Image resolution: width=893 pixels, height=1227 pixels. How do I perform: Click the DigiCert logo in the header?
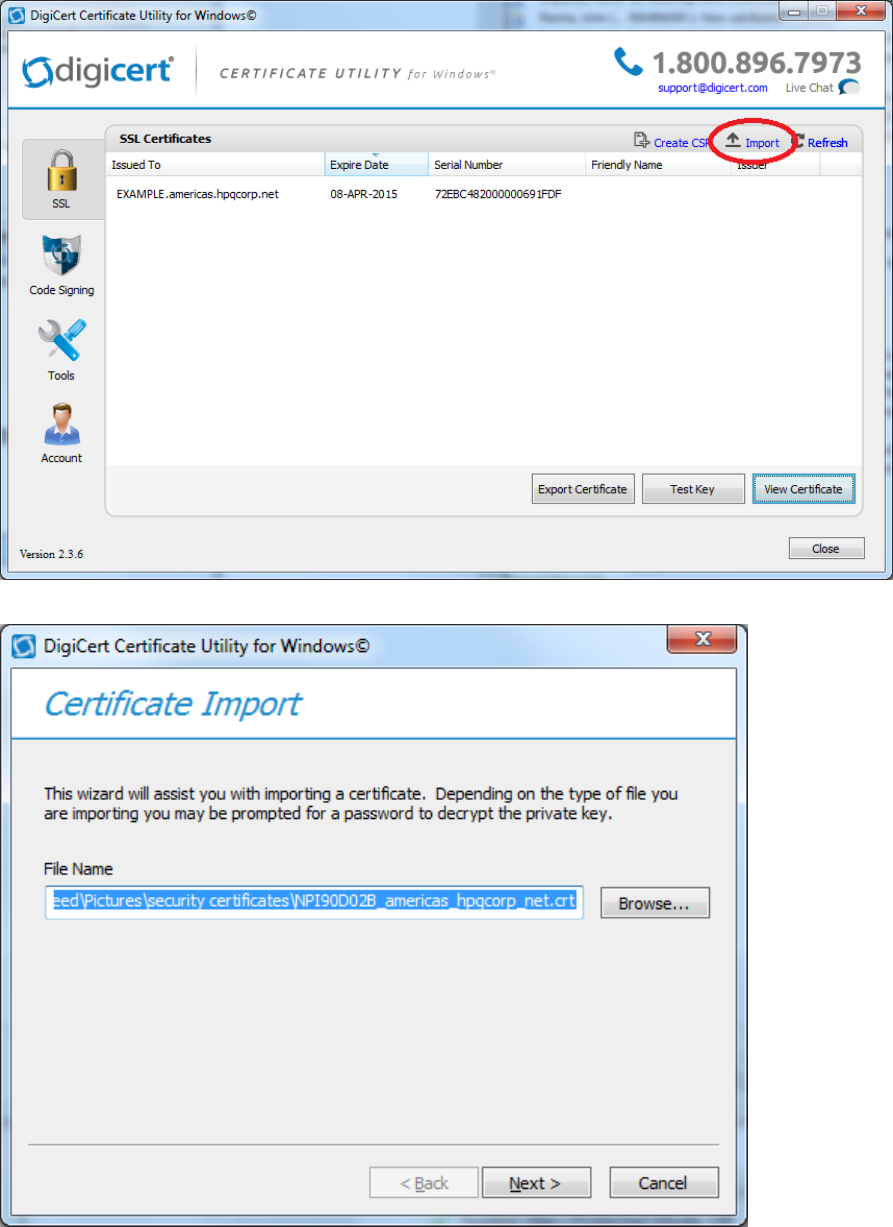coord(99,73)
